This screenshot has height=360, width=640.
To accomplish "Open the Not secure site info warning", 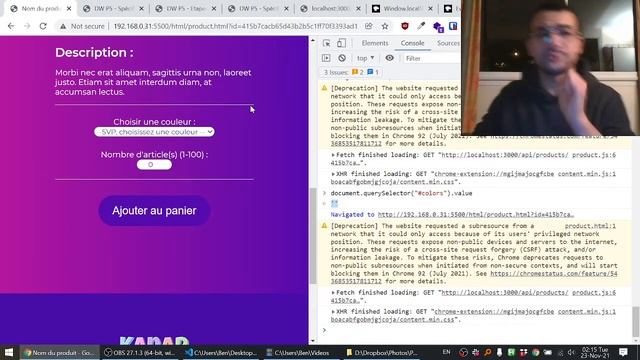I will tap(82, 26).
